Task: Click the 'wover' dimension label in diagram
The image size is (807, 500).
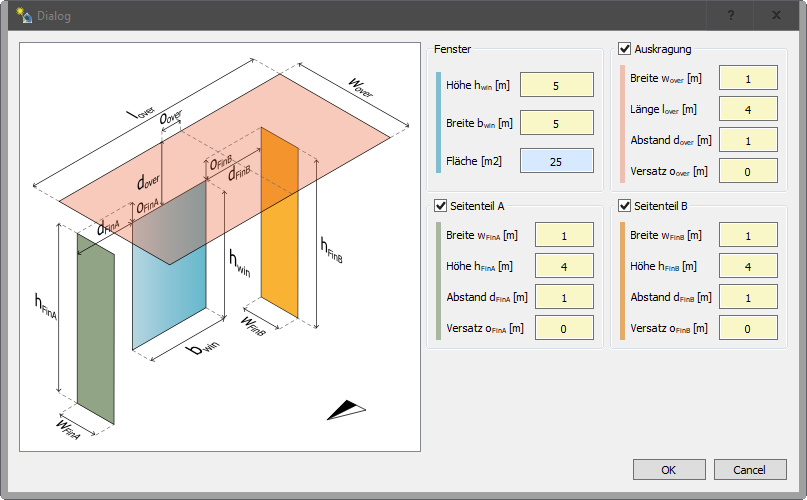Action: [x=361, y=87]
